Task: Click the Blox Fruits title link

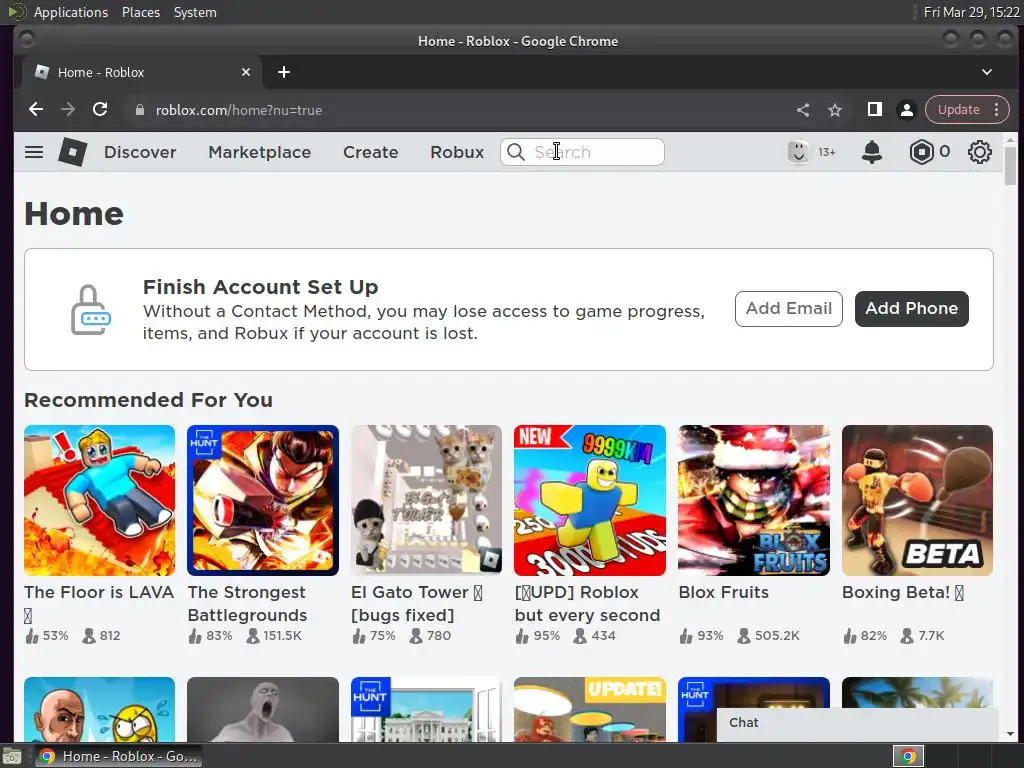Action: point(724,592)
